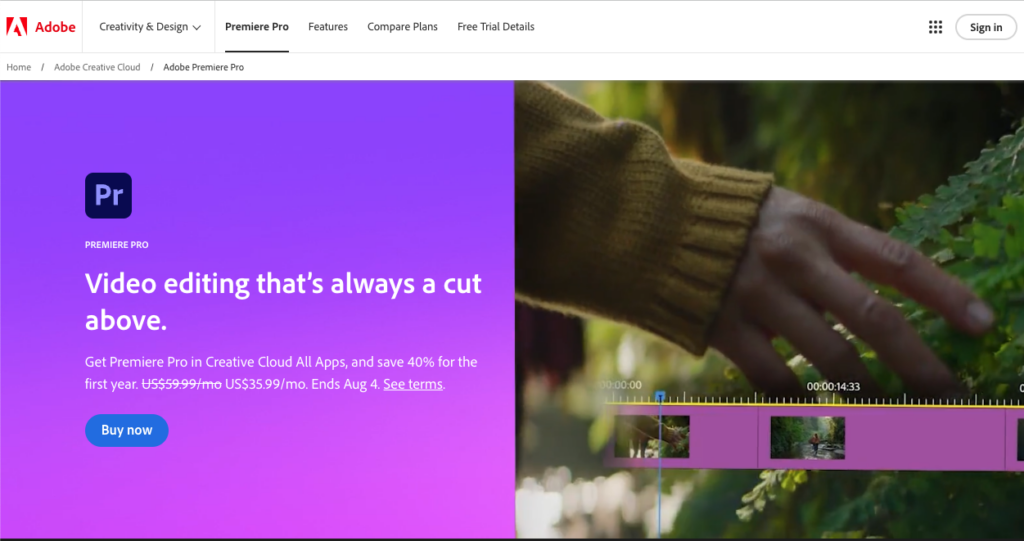
Task: Select the Premiere Pro nav tab
Action: coord(257,27)
